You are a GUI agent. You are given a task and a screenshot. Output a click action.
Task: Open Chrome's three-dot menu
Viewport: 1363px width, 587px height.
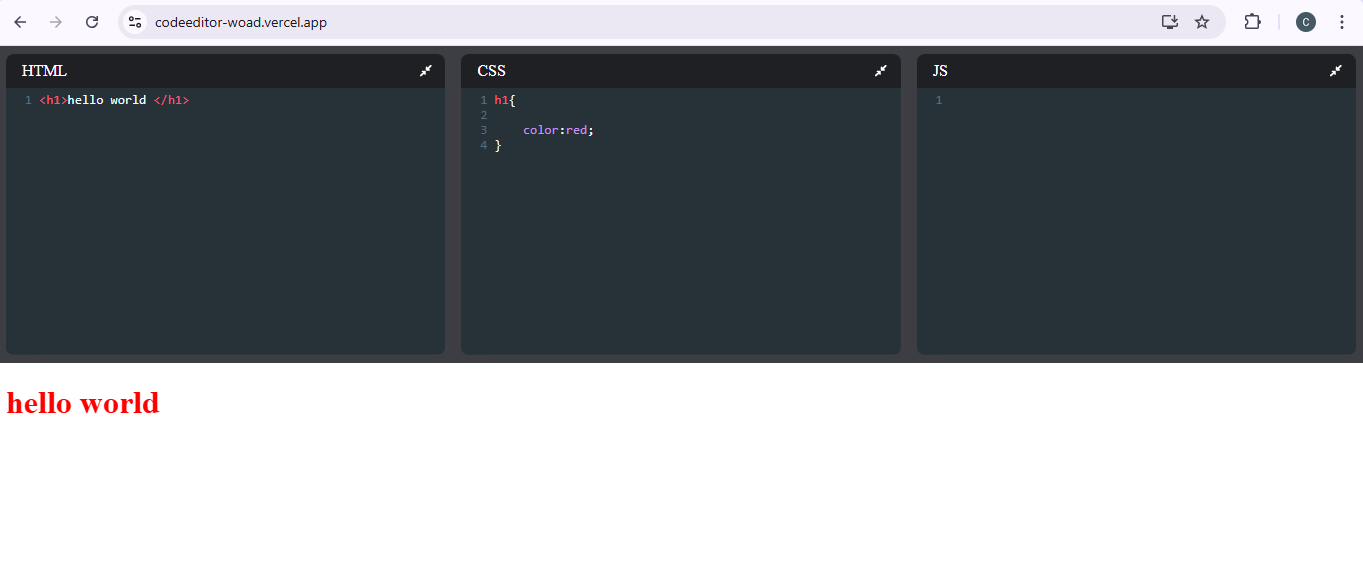point(1342,22)
